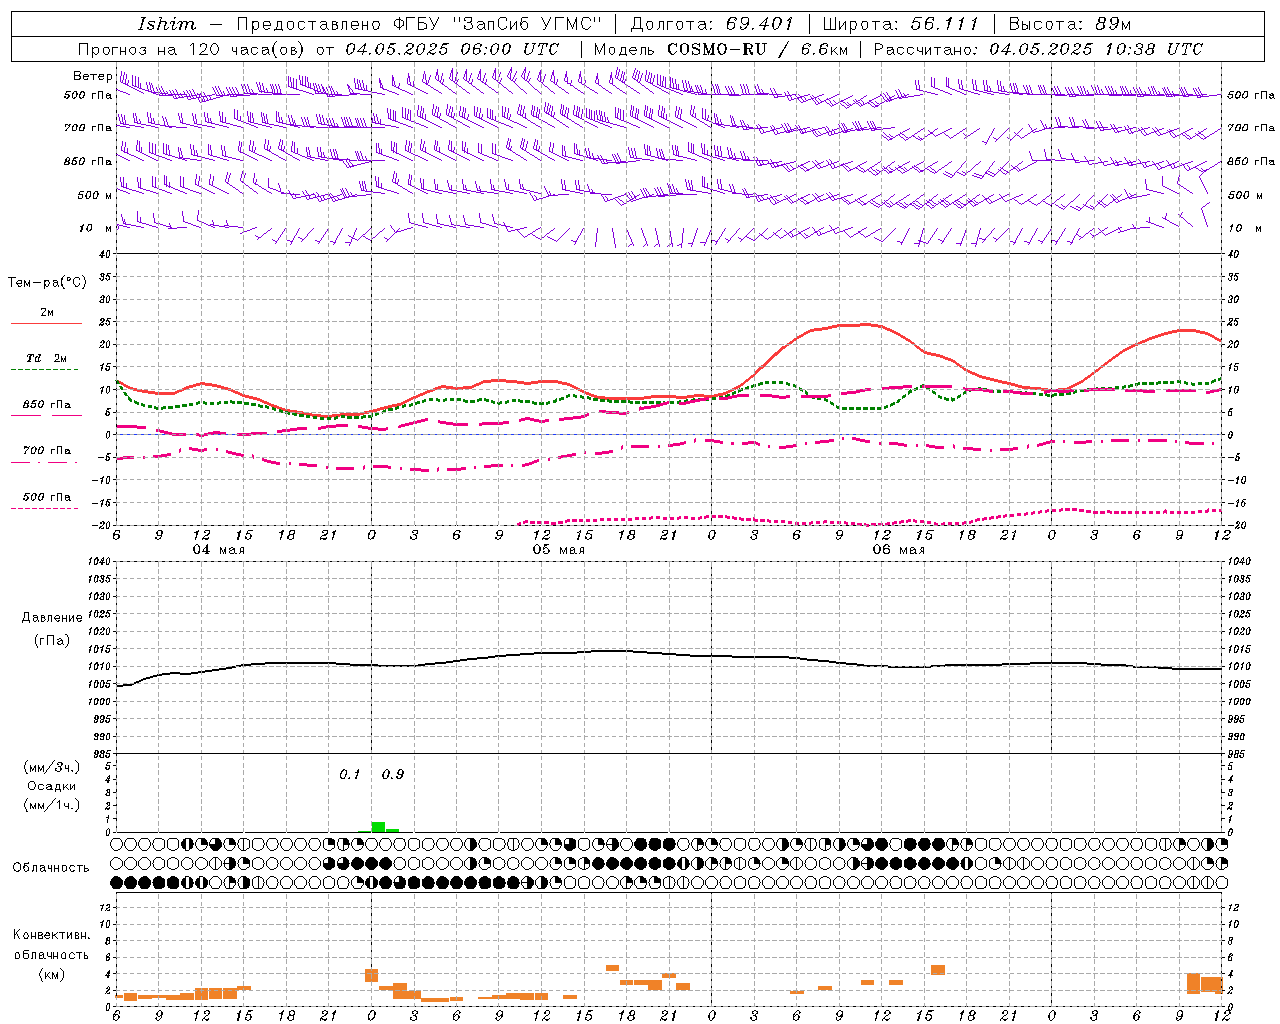The width and height of the screenshot is (1280, 1024).
Task: Click "Рассчитано: 04.05.2025 10:38 UTC" text
Action: click(1038, 49)
